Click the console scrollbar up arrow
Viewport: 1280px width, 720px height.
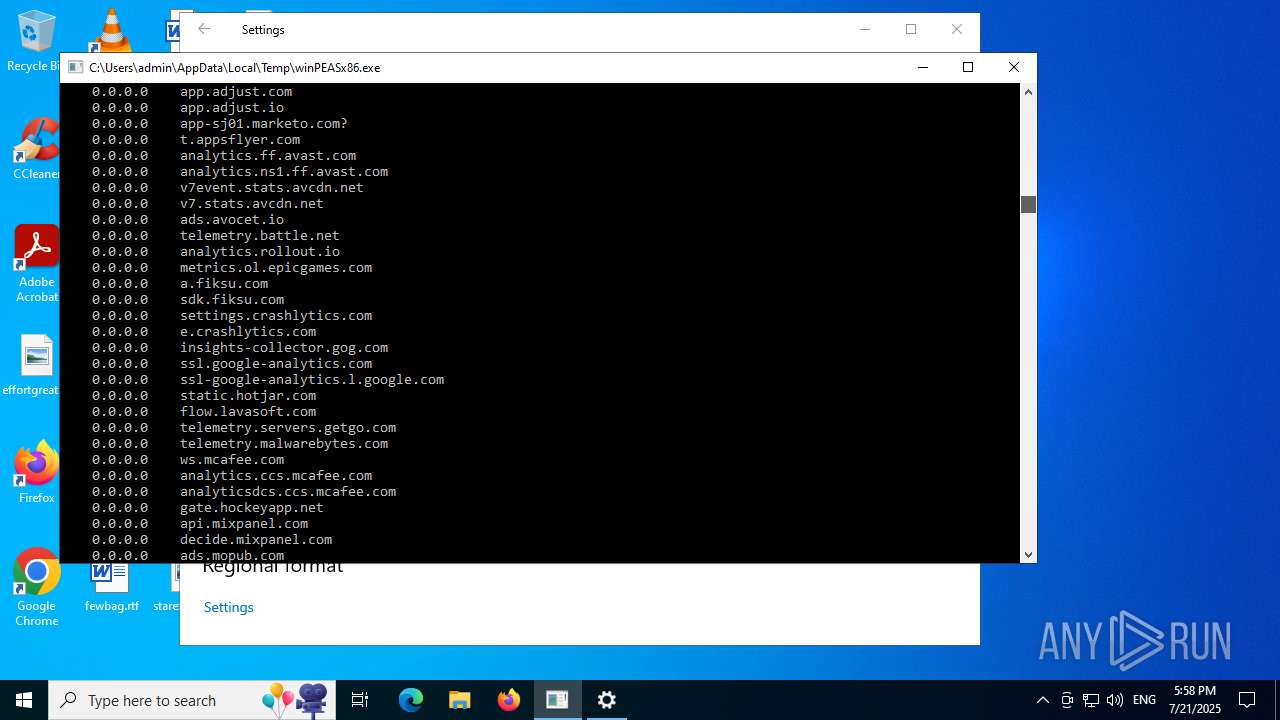[x=1028, y=92]
